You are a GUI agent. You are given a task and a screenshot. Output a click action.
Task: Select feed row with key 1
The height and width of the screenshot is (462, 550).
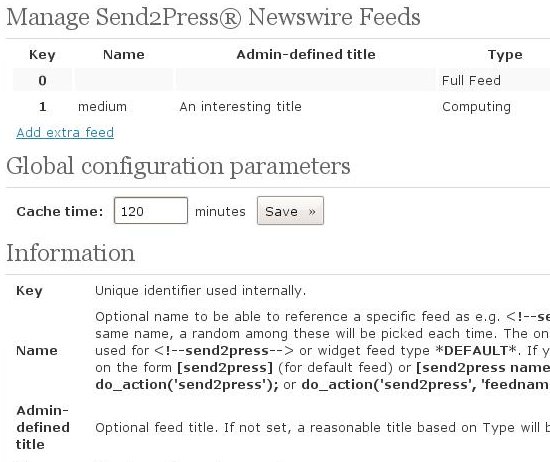pos(282,106)
